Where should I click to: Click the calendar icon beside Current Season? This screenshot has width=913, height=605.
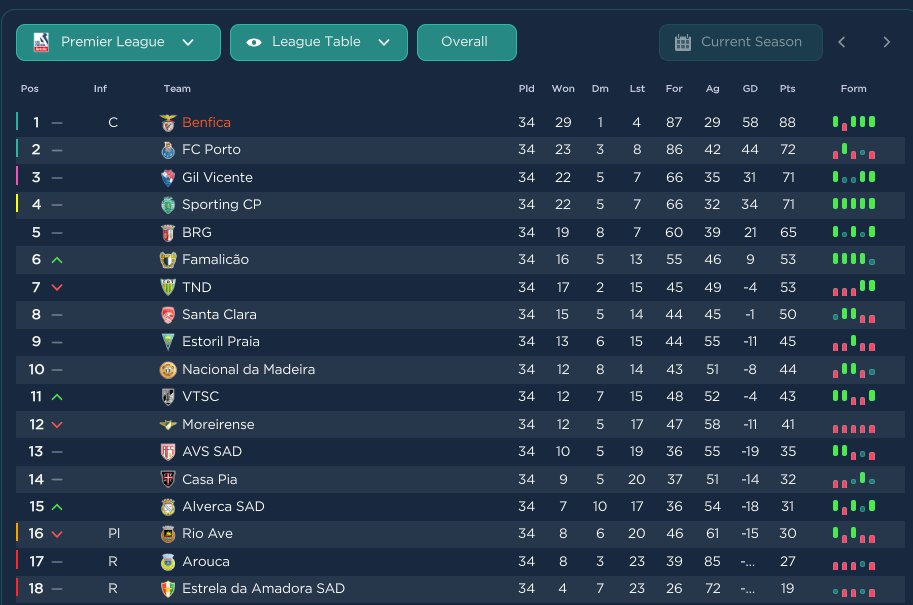click(x=683, y=42)
